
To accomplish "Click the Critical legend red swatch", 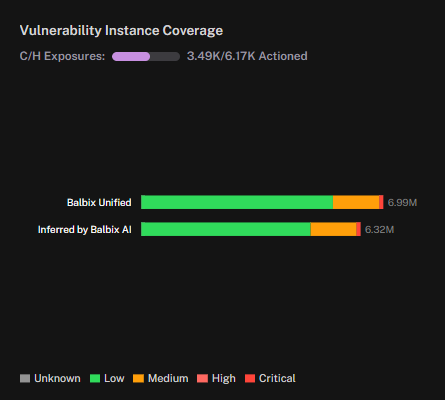I will click(250, 378).
